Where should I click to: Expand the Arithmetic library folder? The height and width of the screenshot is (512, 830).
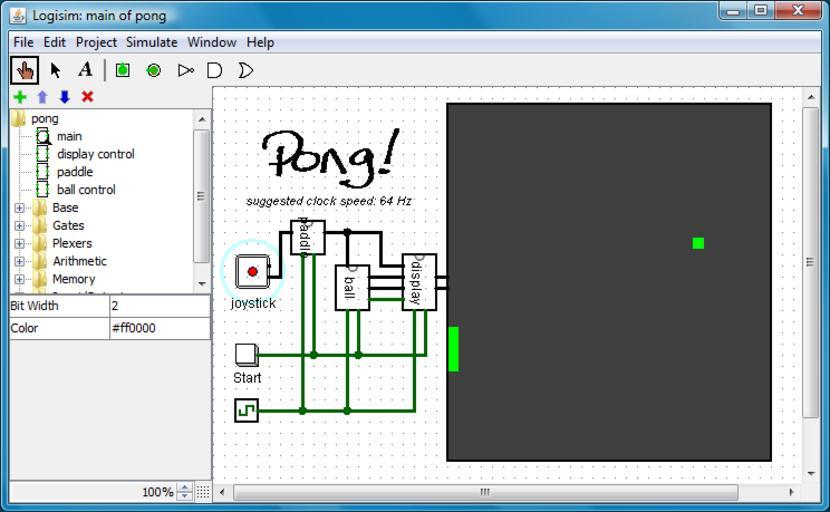coord(19,262)
